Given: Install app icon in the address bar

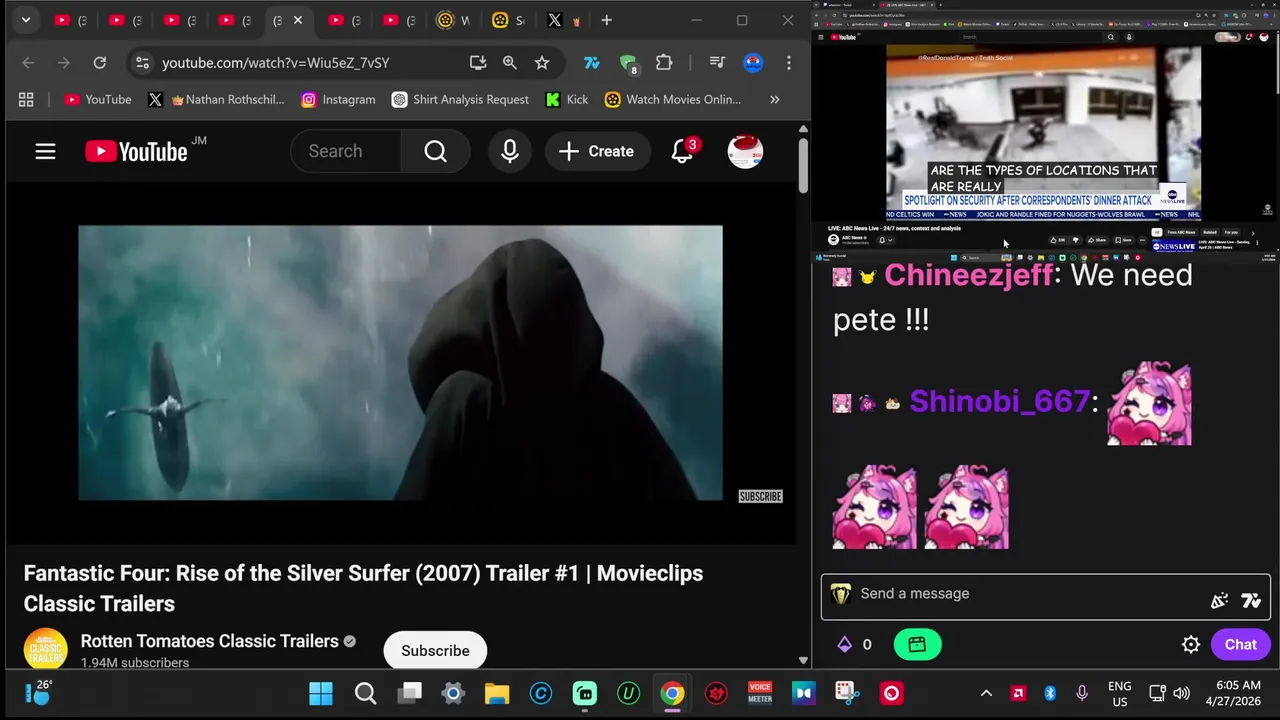Looking at the screenshot, I should click(x=478, y=63).
